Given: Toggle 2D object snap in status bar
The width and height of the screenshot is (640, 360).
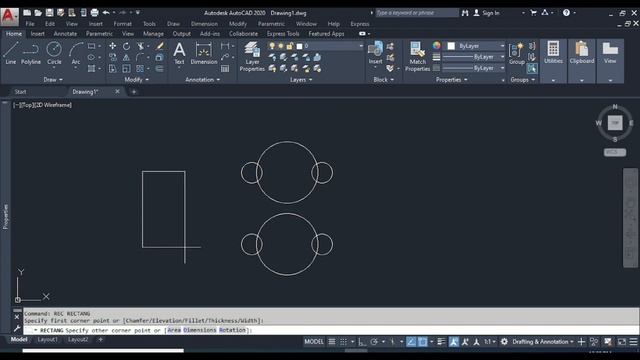Looking at the screenshot, I should tap(422, 342).
